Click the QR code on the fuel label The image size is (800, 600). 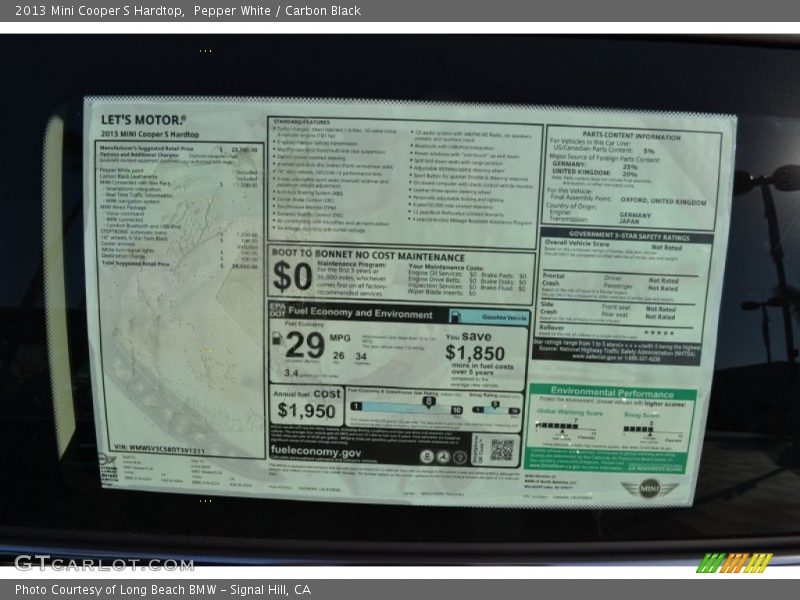501,449
